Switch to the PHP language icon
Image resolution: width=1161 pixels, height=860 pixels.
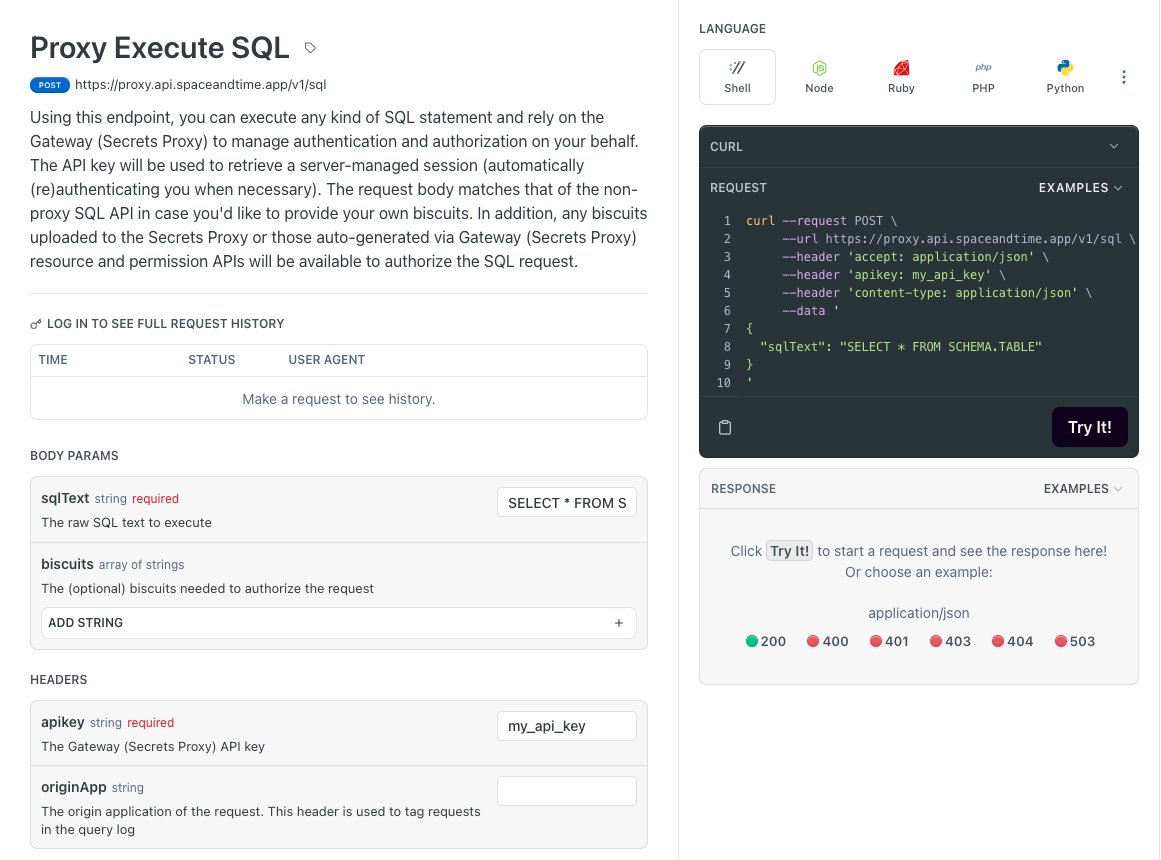[x=983, y=67]
